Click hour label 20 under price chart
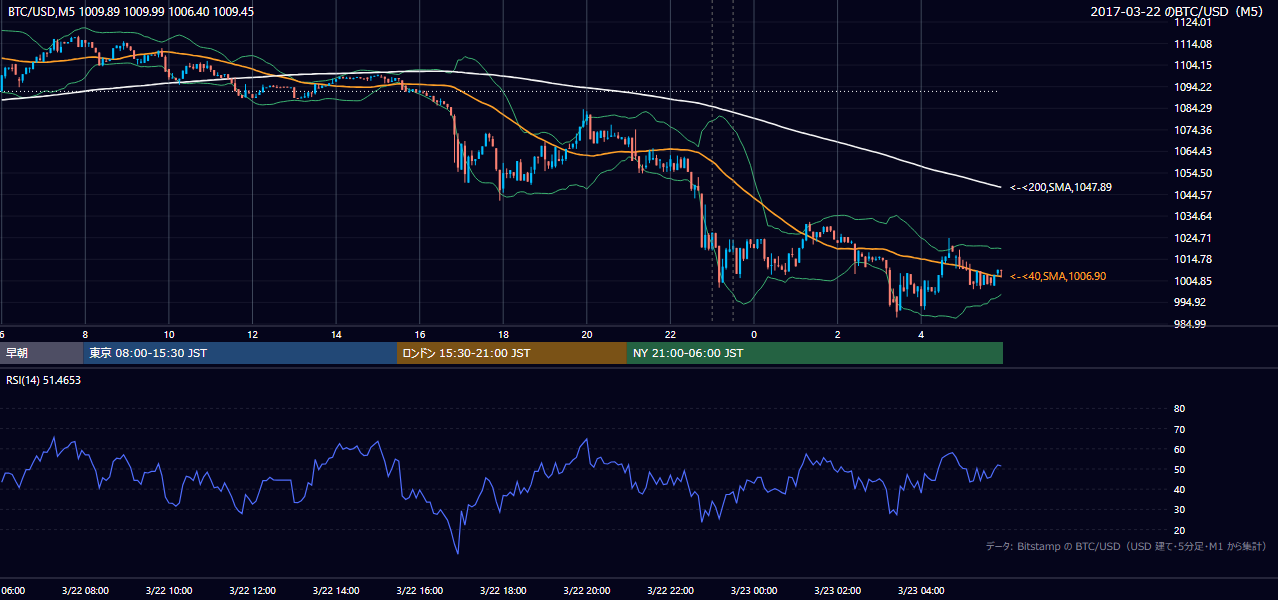The image size is (1278, 600). (x=586, y=335)
